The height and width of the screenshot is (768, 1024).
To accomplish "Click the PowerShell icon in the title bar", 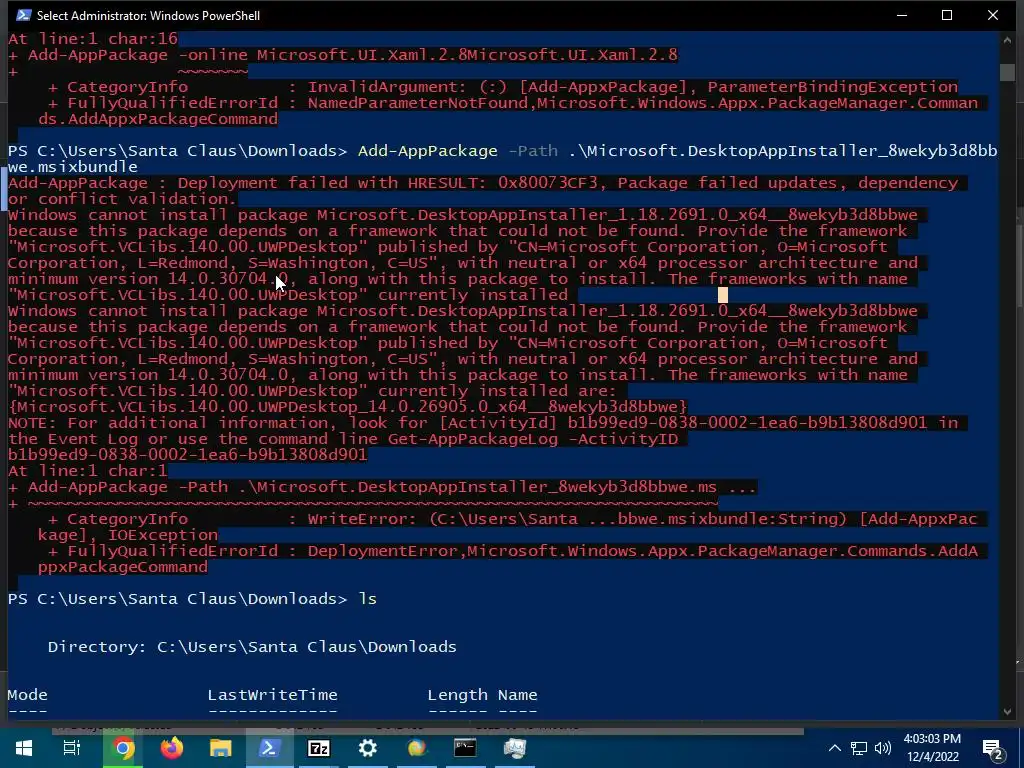I will (x=22, y=15).
